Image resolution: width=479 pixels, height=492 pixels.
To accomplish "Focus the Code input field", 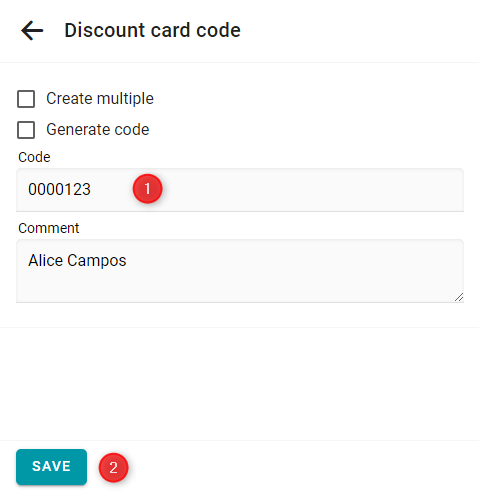I will point(240,190).
